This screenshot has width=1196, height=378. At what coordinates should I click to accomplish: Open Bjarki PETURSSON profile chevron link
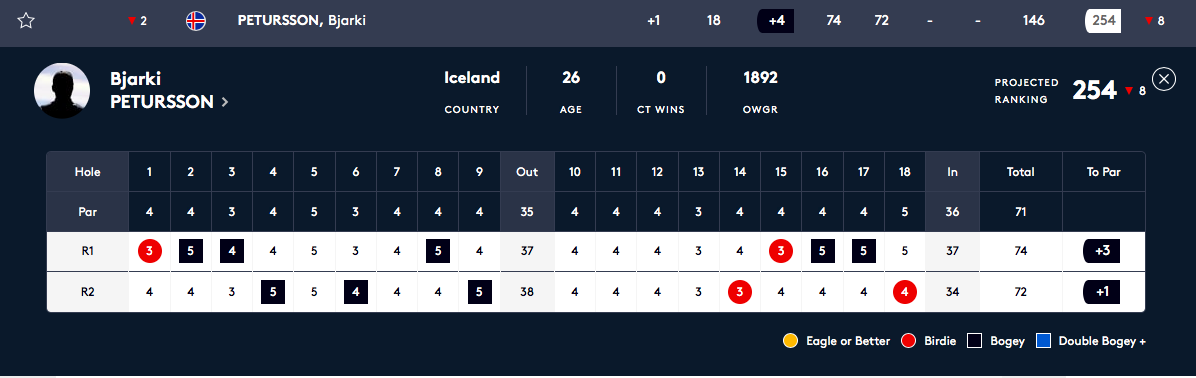(224, 103)
